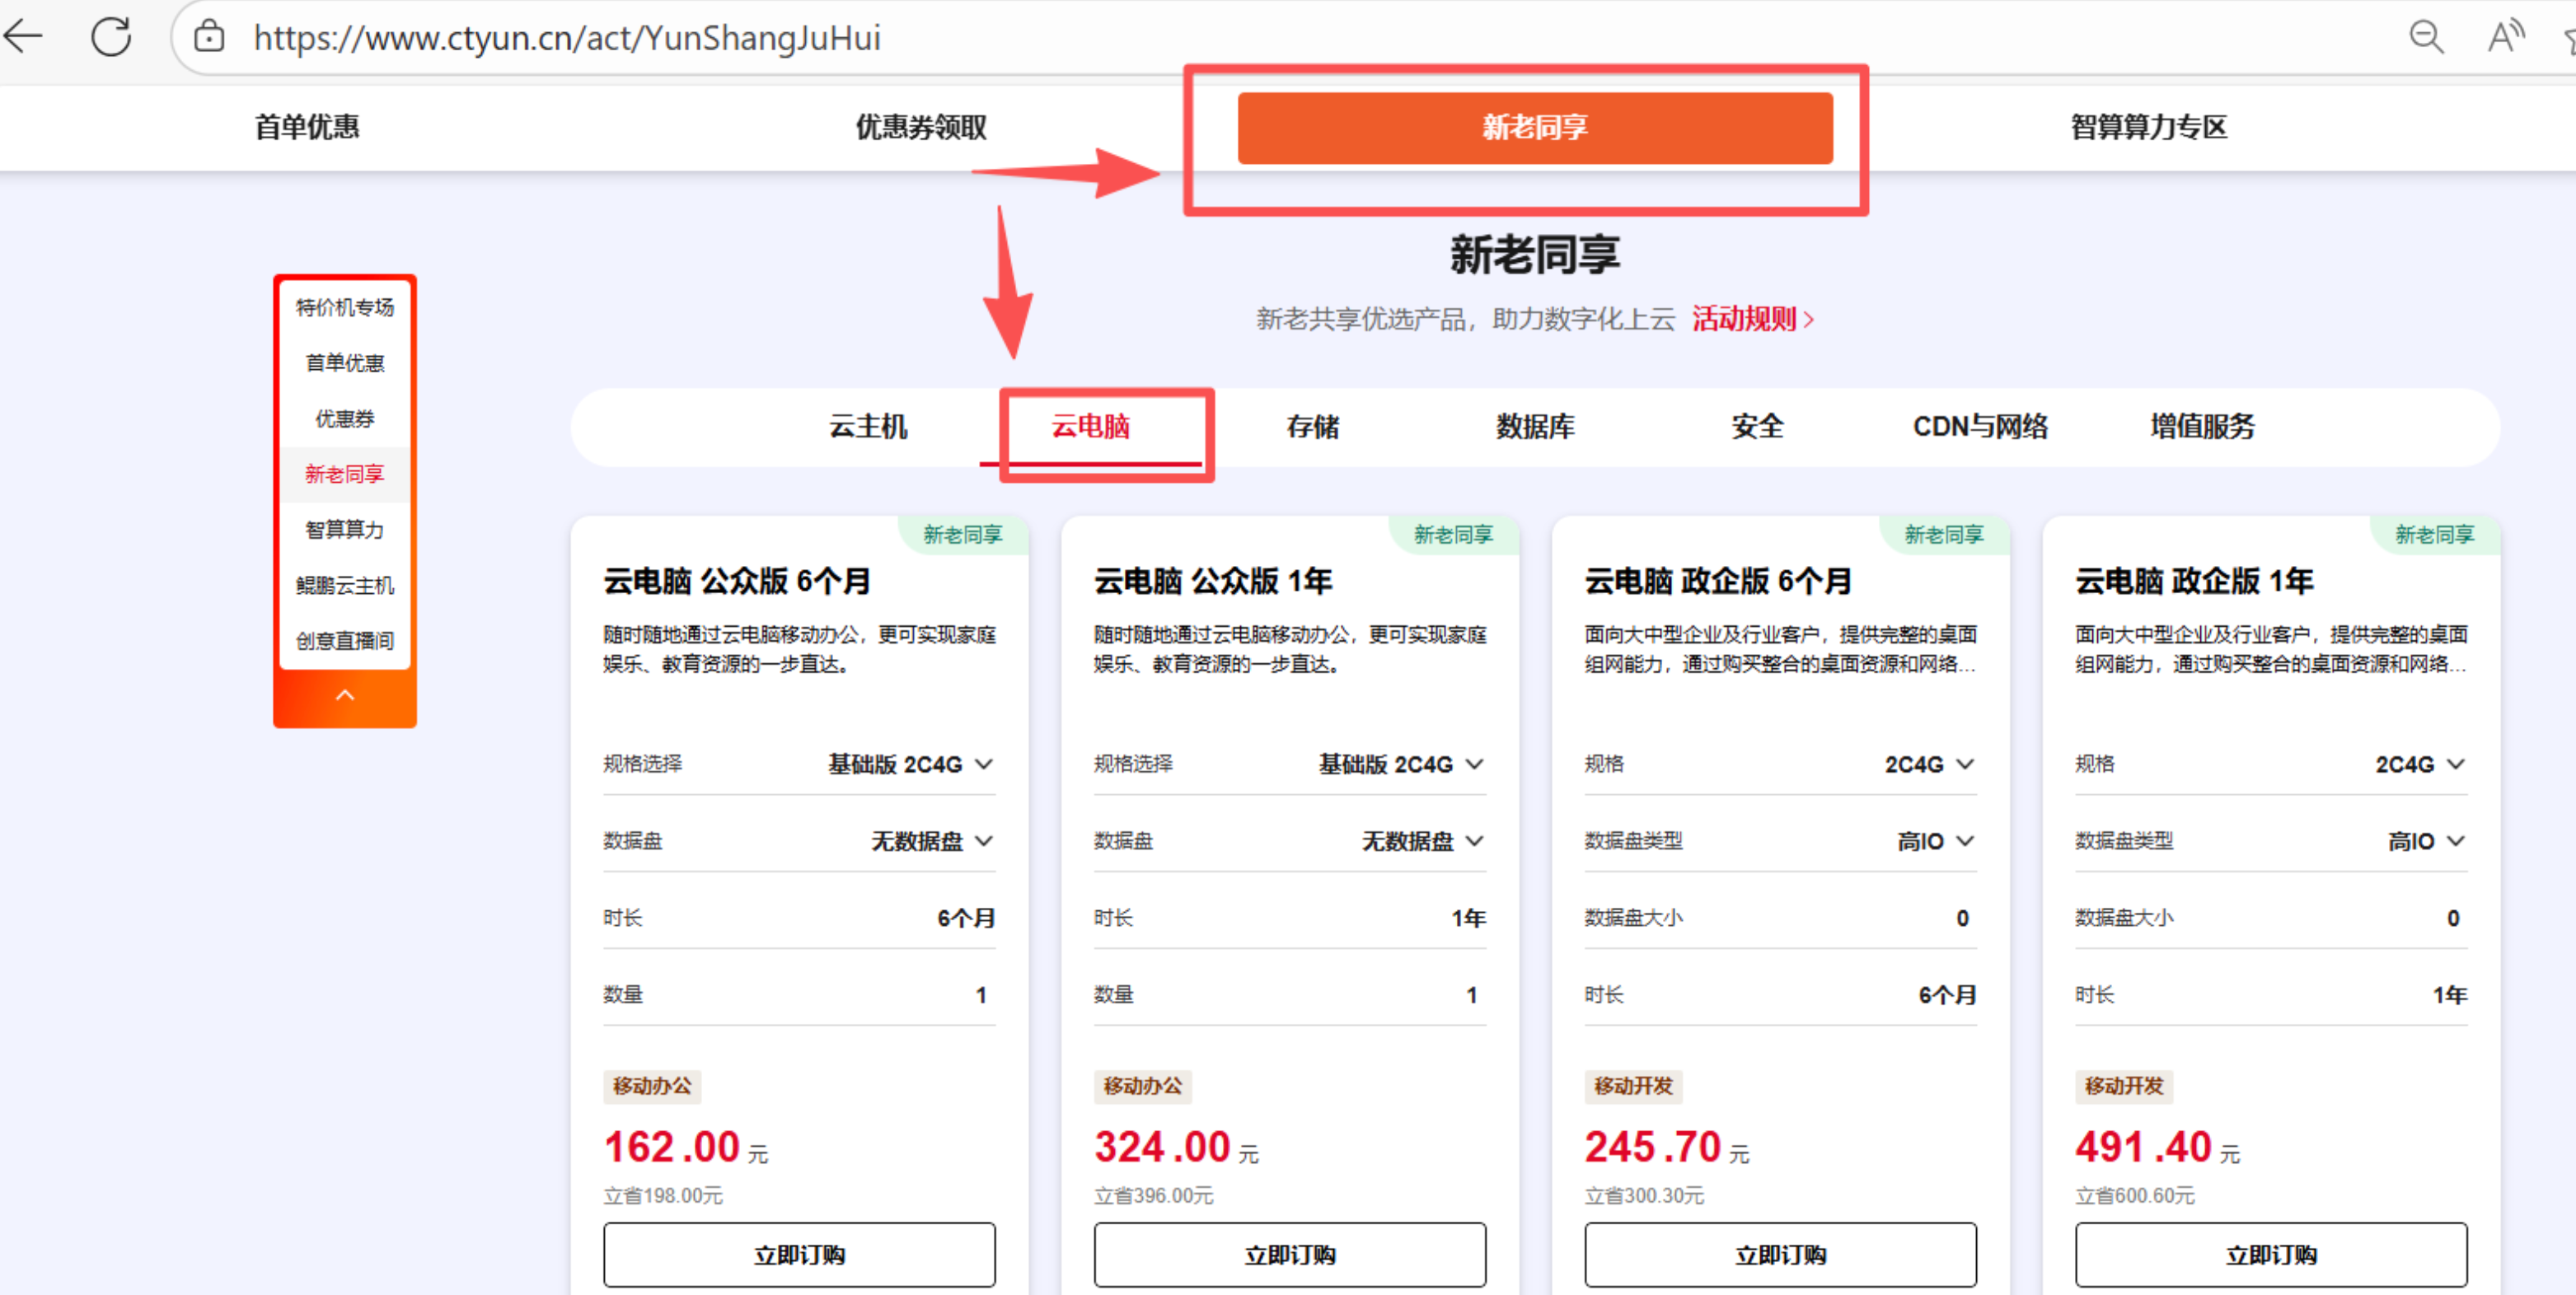Screen dimensions: 2576x1295
Task: Click 立即订购 for 云电脑 公众版 6个月
Action: [x=799, y=1255]
